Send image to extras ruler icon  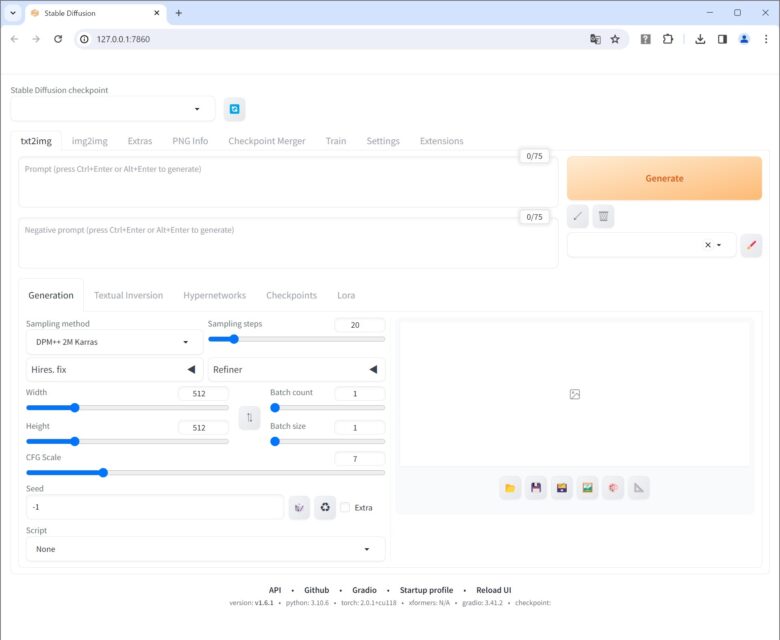639,488
